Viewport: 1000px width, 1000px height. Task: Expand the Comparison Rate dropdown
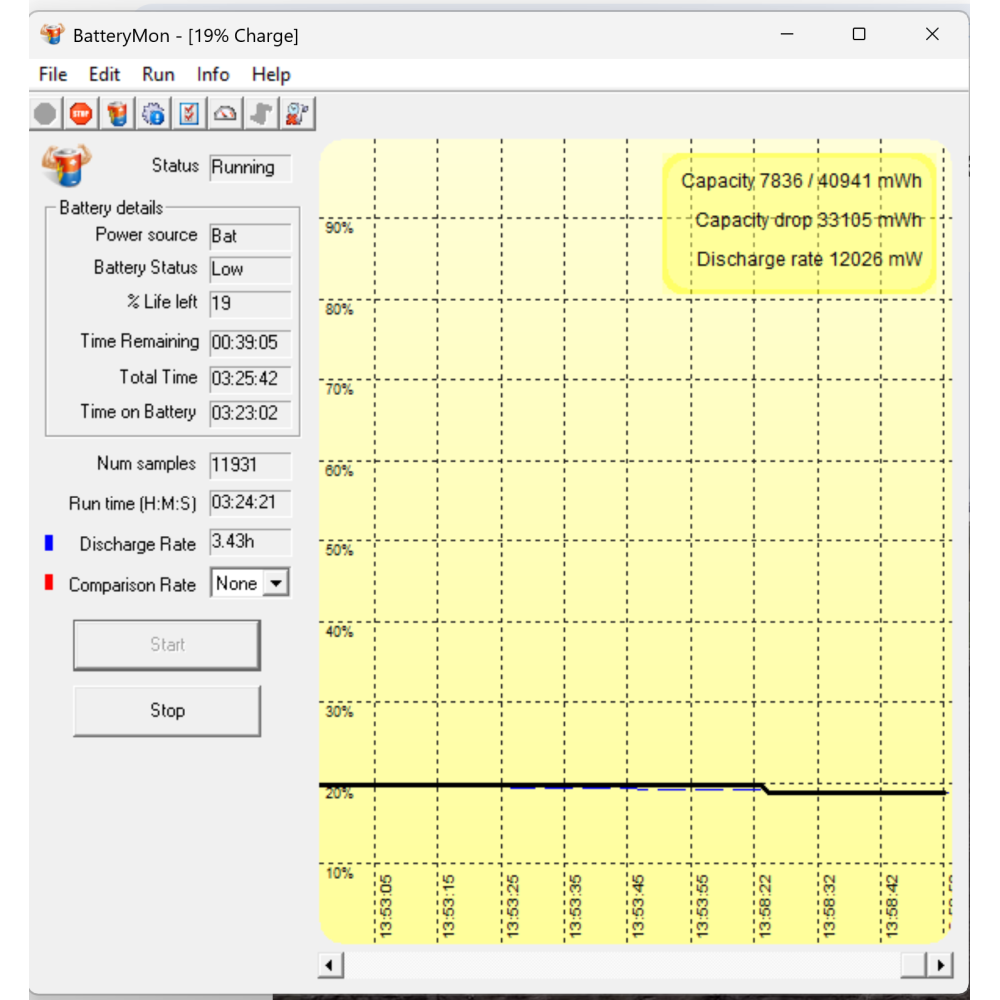point(276,583)
